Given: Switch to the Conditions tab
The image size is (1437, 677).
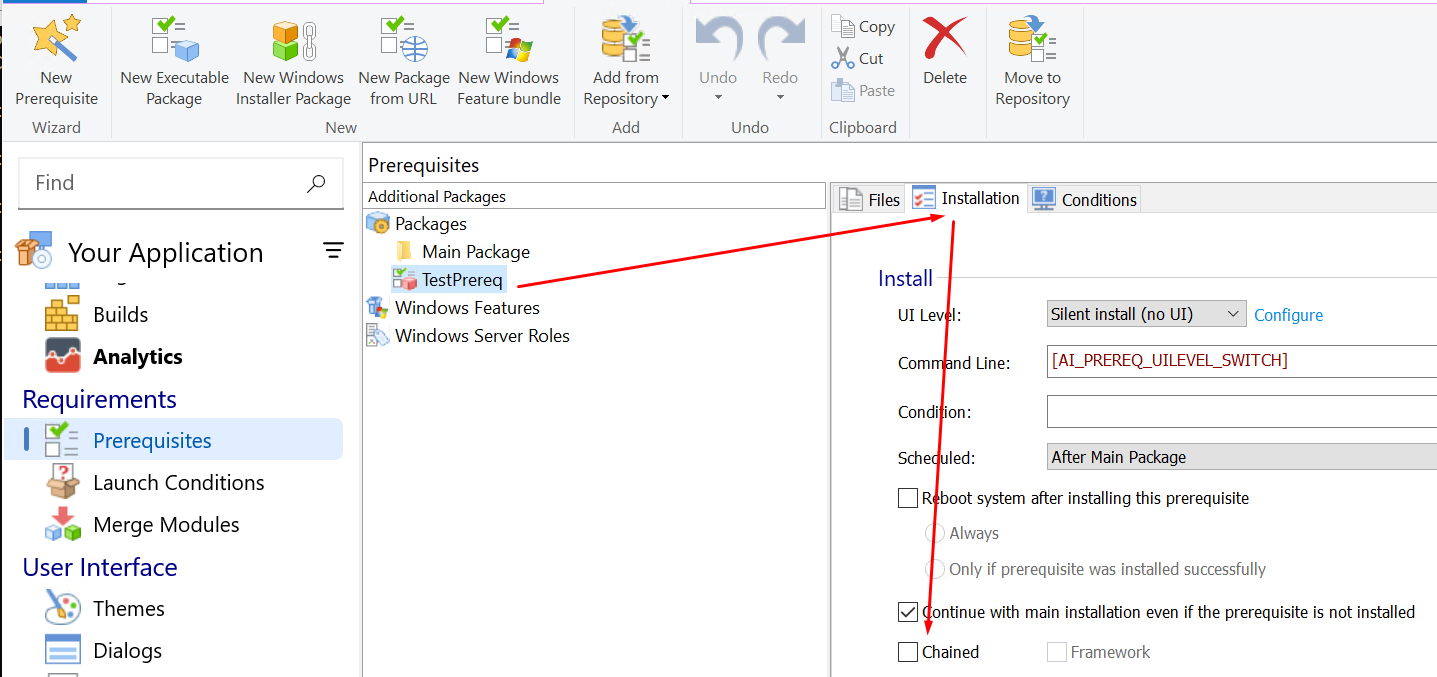Looking at the screenshot, I should (1085, 199).
